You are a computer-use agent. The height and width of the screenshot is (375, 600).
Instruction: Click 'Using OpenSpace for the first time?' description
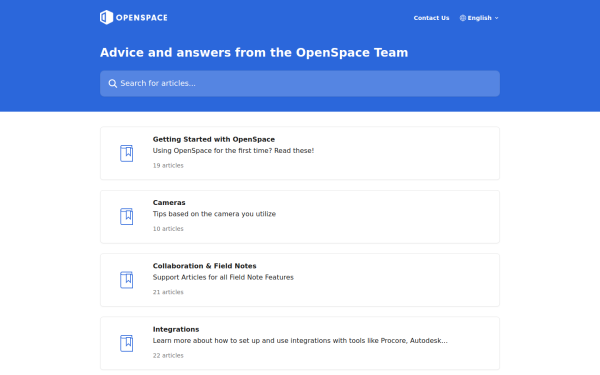pos(233,151)
